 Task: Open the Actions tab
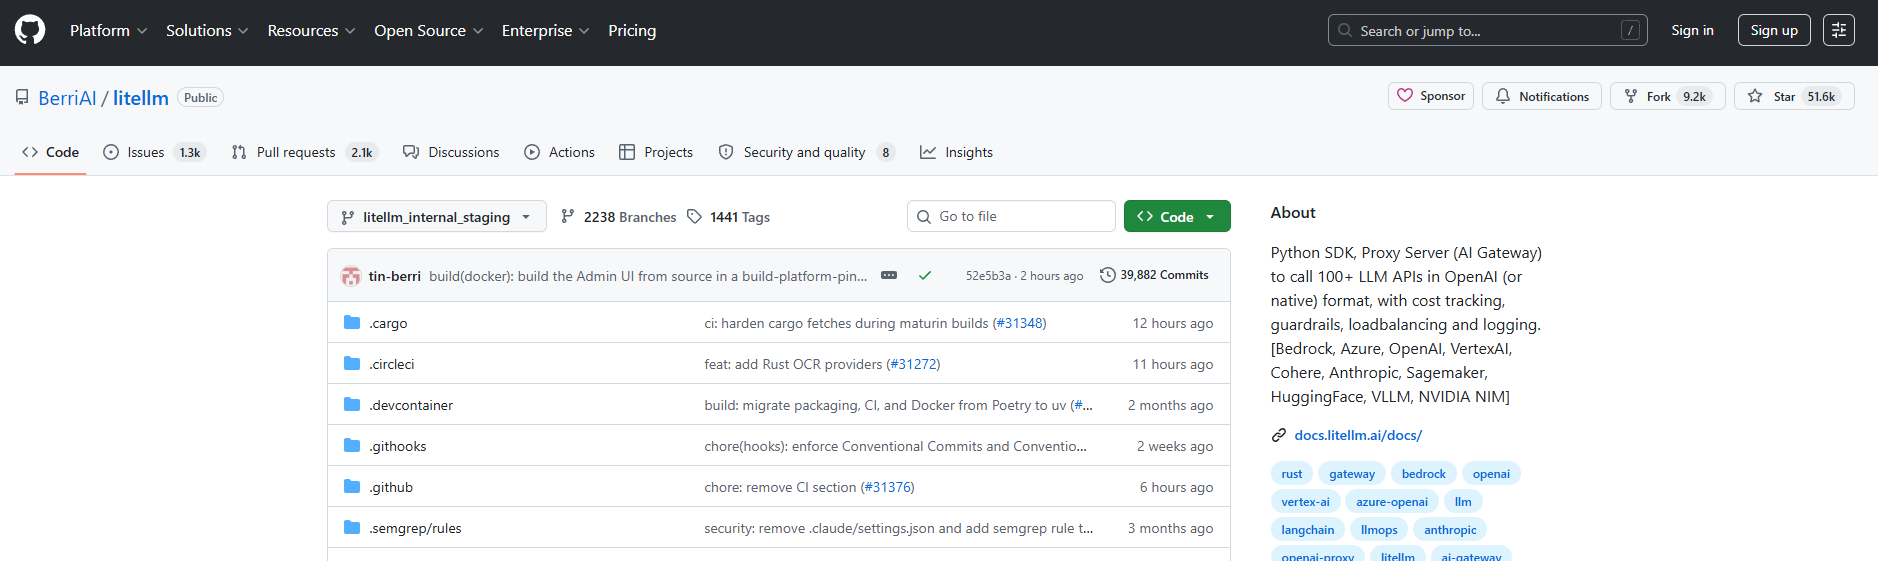point(560,152)
